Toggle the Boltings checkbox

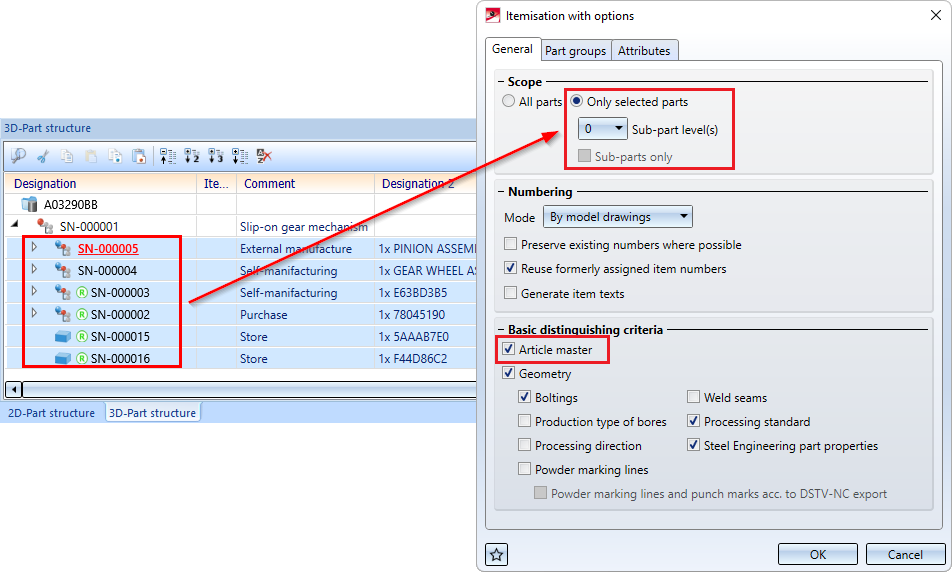tap(525, 397)
